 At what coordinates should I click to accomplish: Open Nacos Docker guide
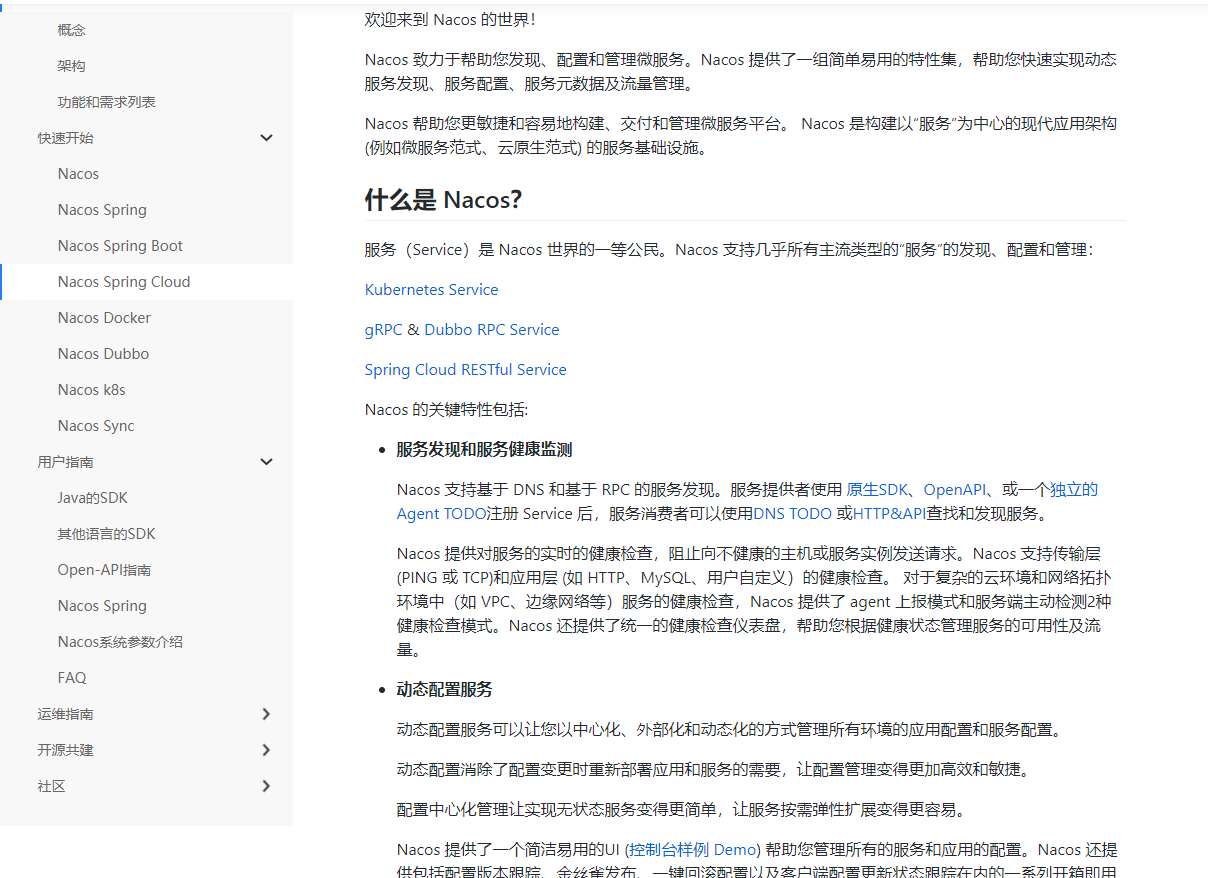tap(104, 318)
